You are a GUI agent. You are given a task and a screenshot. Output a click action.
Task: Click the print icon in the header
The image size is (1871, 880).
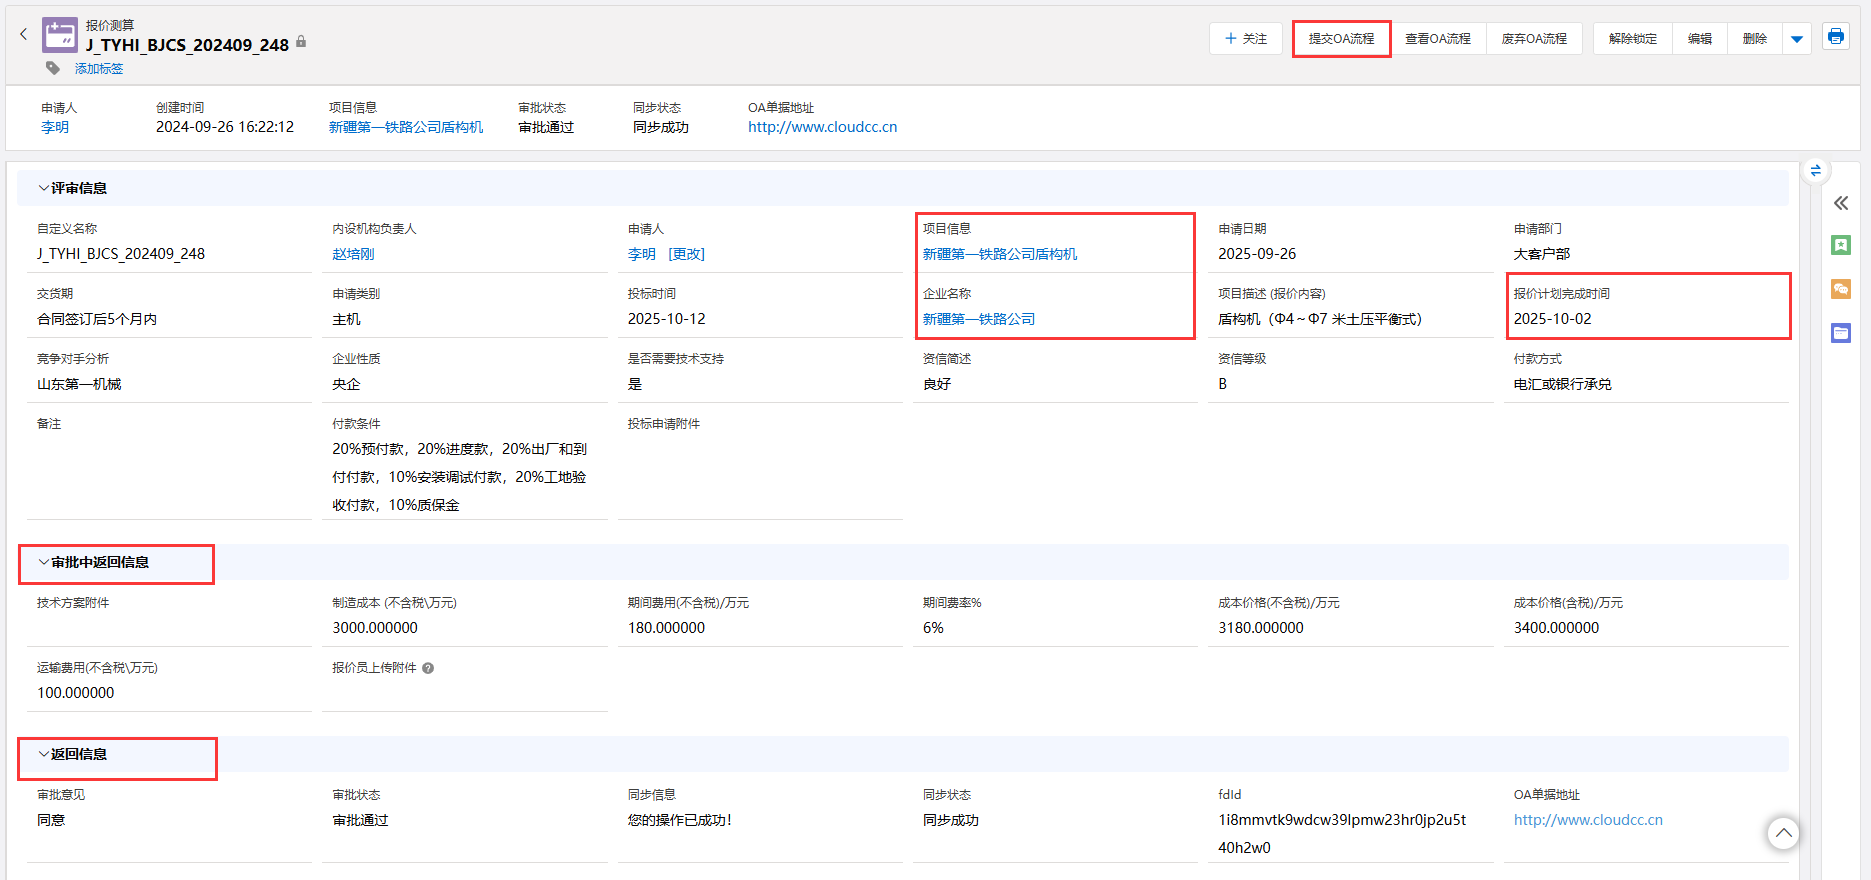click(x=1835, y=37)
